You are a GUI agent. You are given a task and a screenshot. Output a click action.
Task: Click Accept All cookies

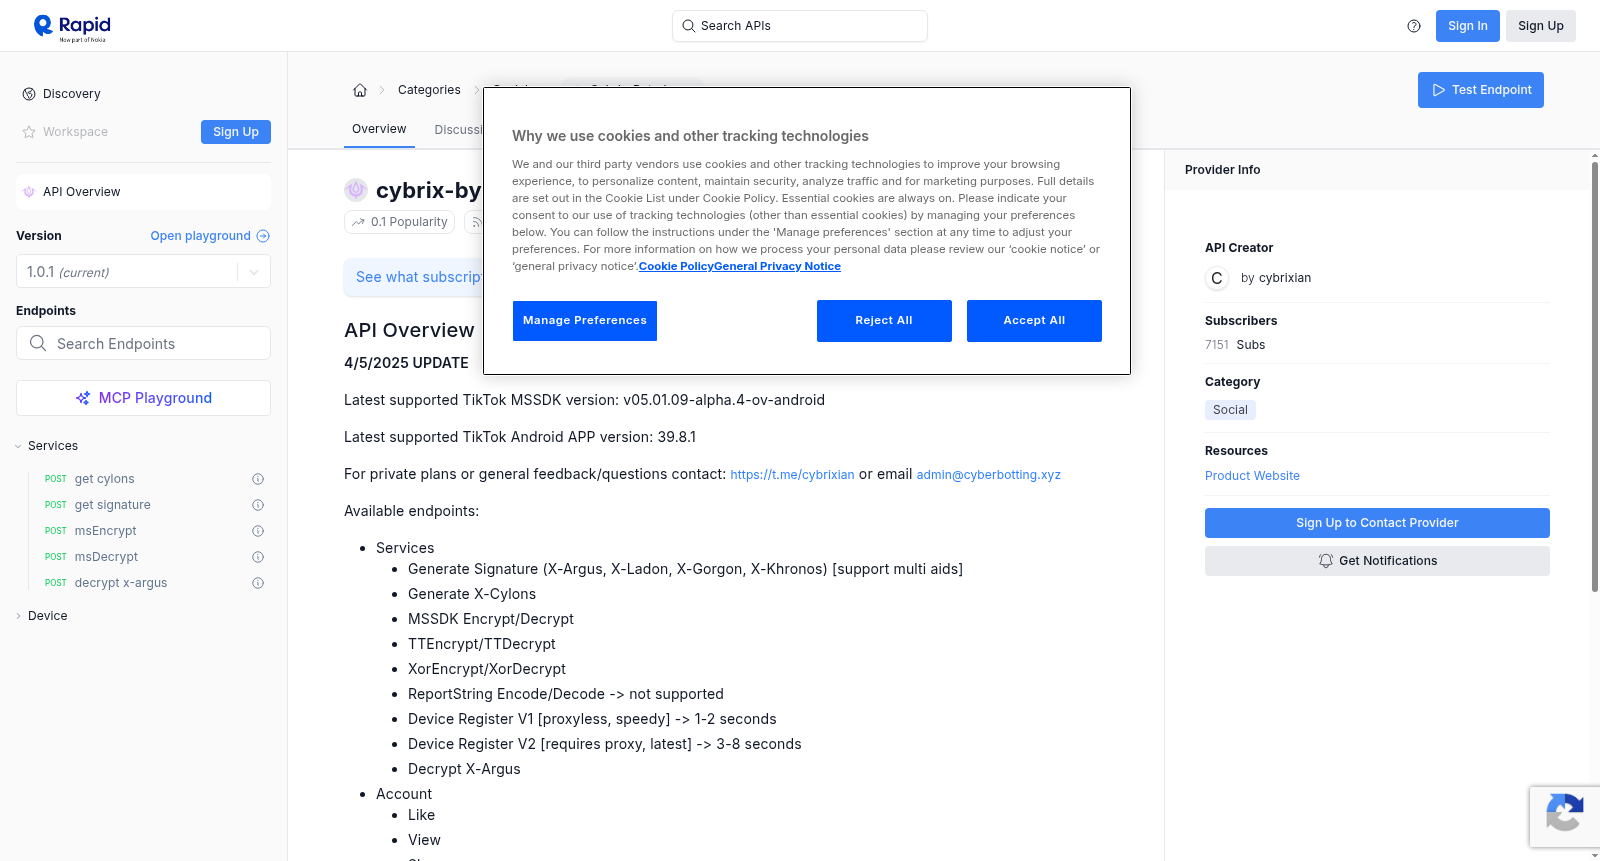pos(1034,321)
